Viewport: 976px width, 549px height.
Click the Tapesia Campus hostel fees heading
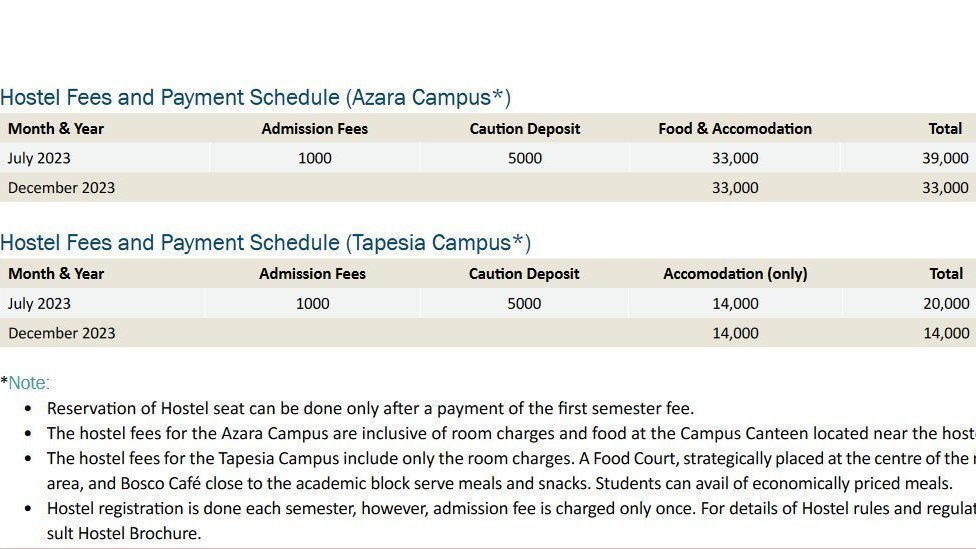click(x=265, y=242)
